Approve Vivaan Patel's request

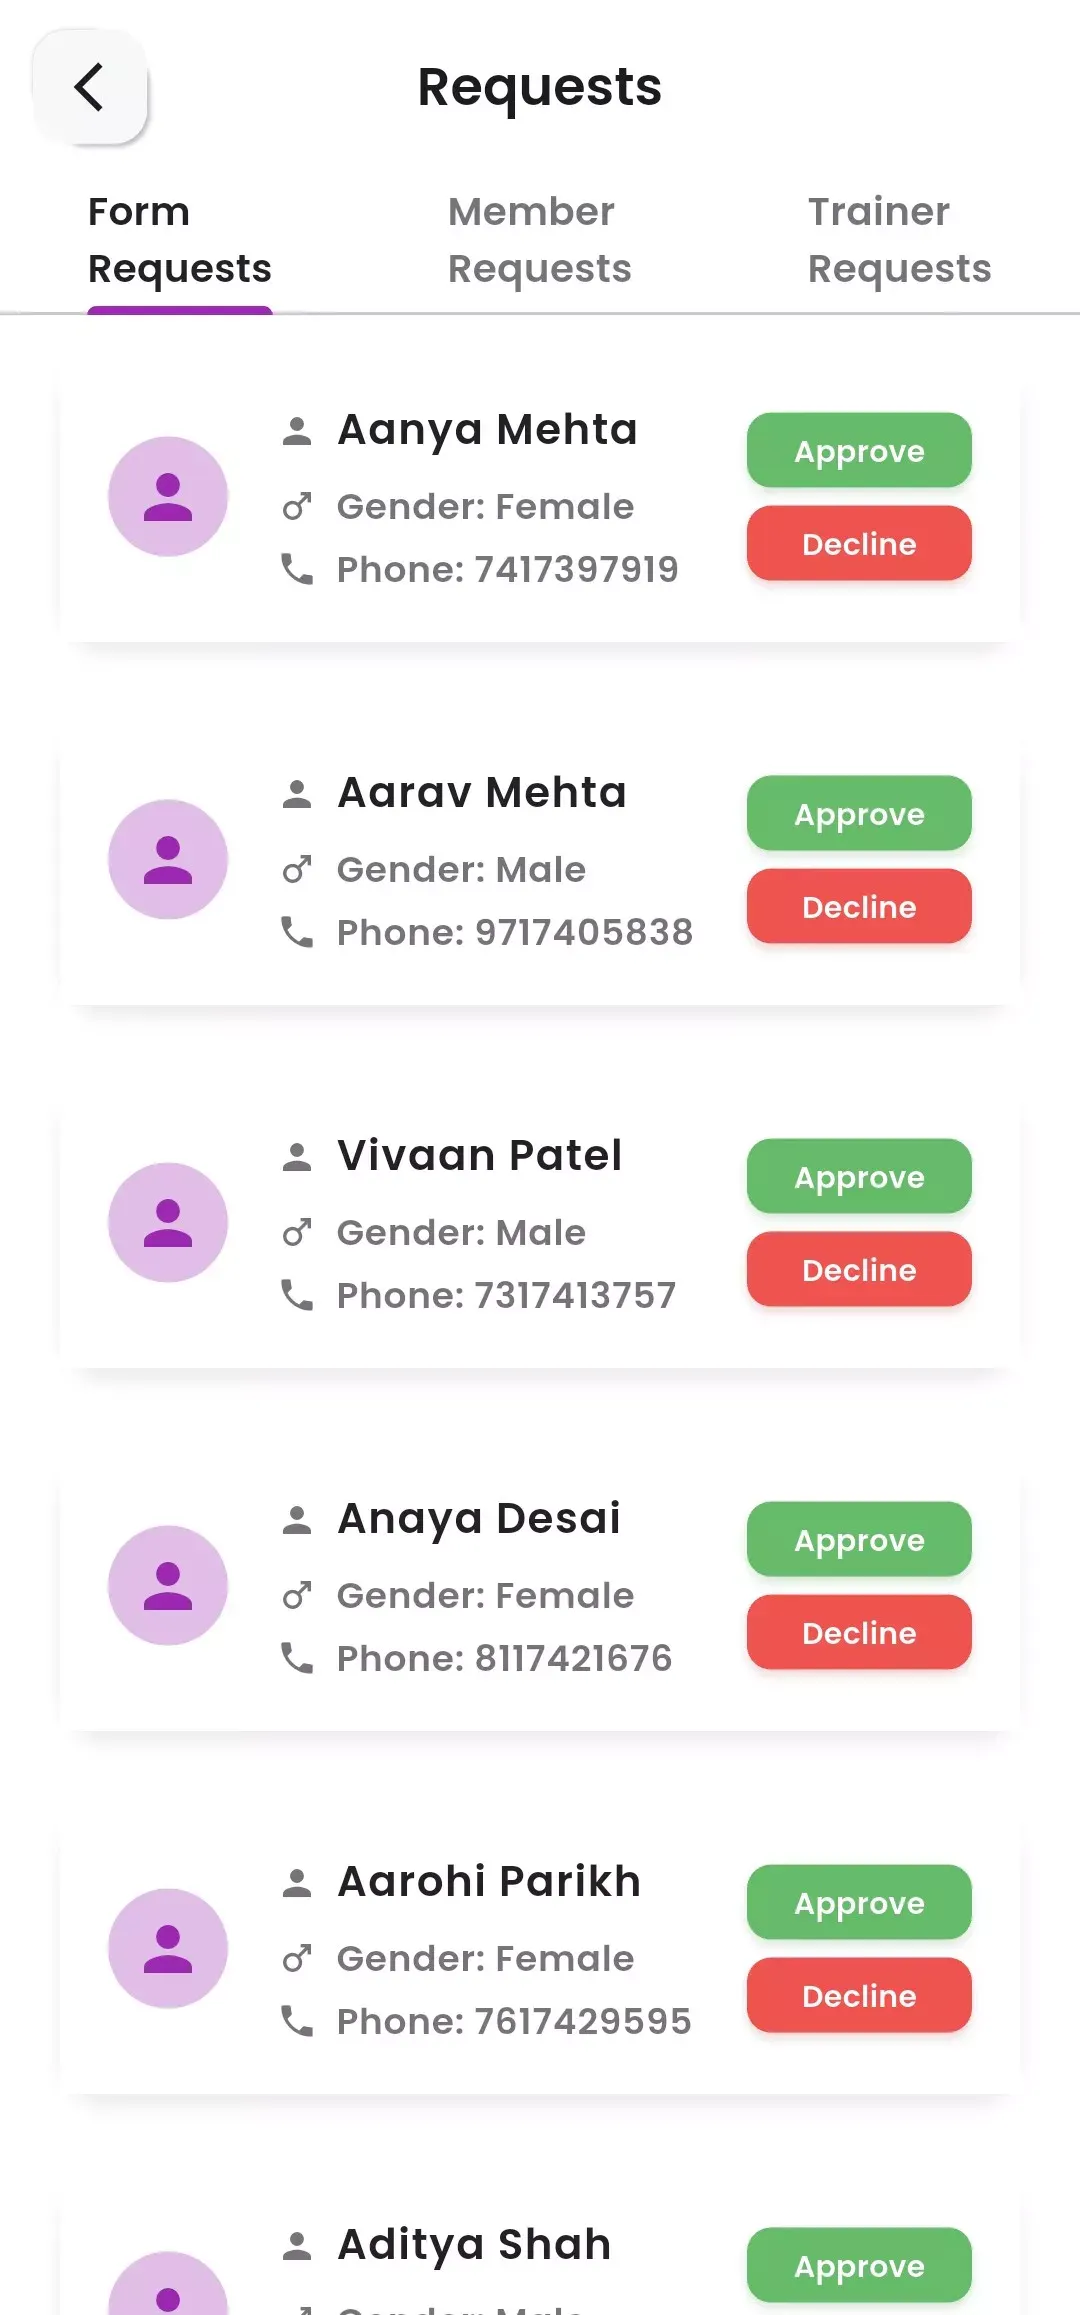coord(859,1177)
